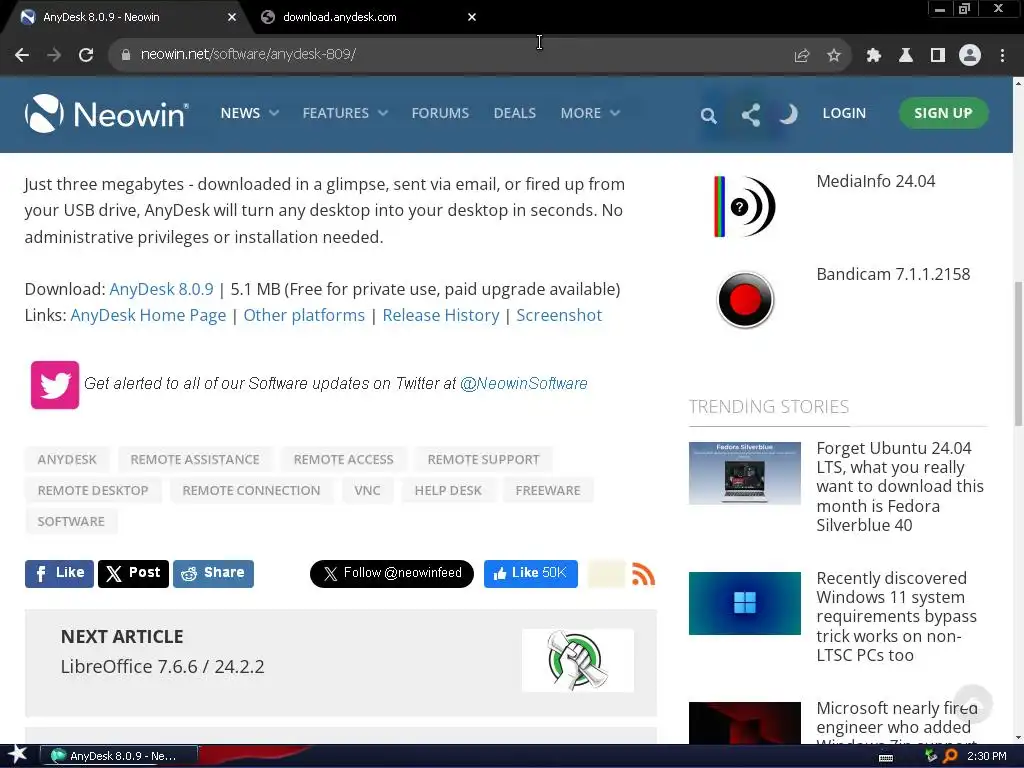Select the AnyDesk 8.0.9 - Neowin tab
Screen dimensions: 1024x768
(x=127, y=17)
